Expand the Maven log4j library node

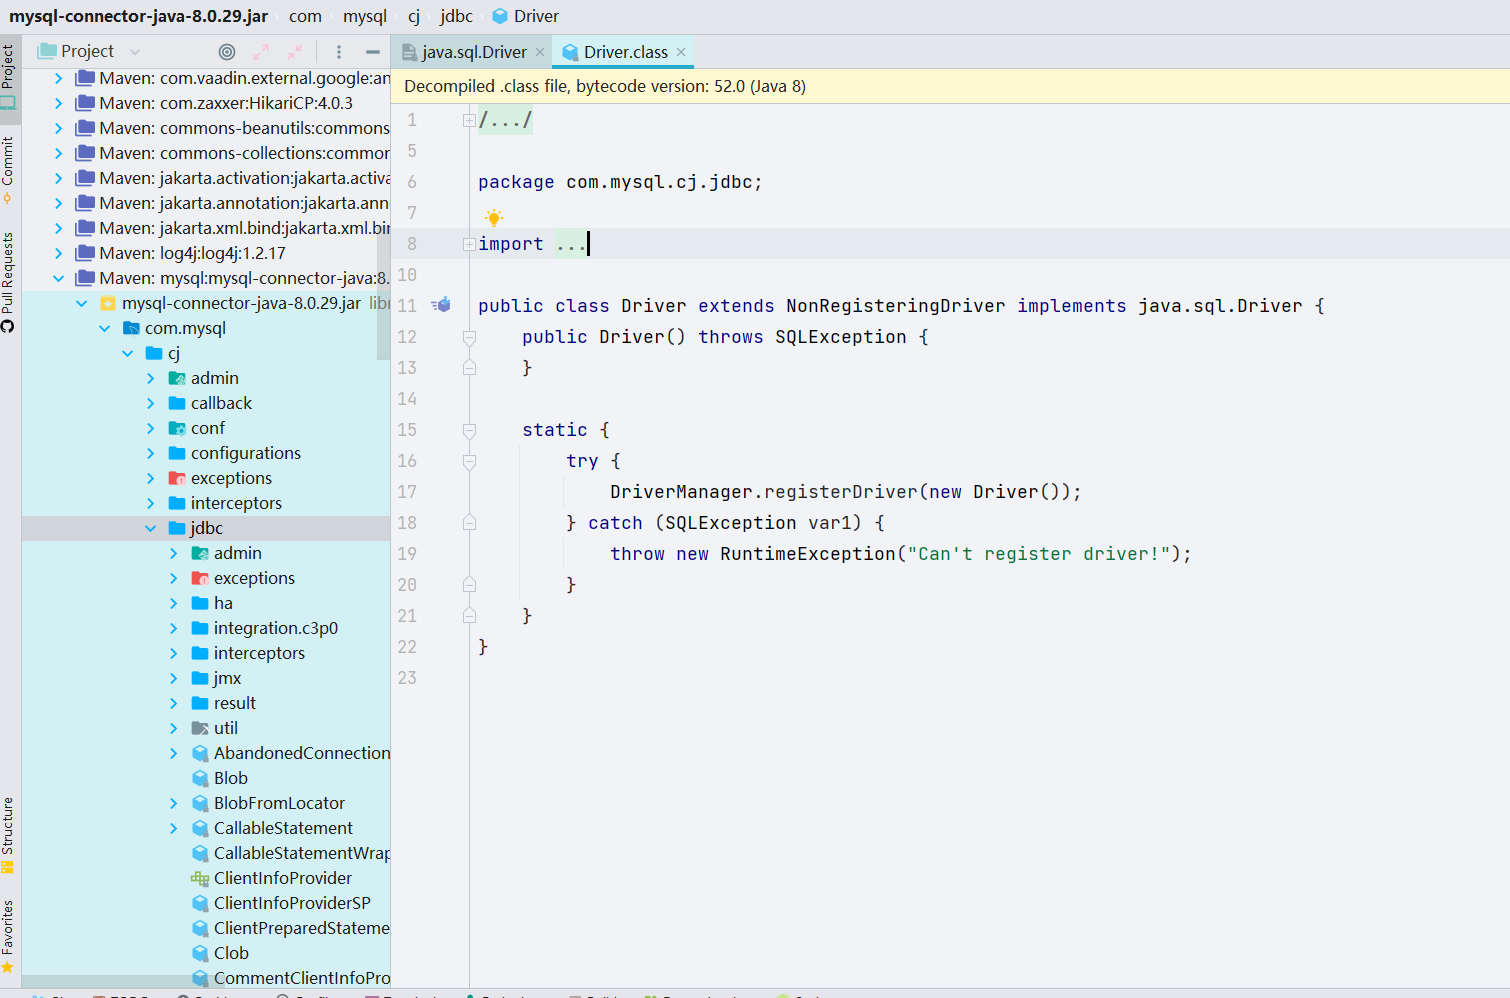tap(59, 253)
